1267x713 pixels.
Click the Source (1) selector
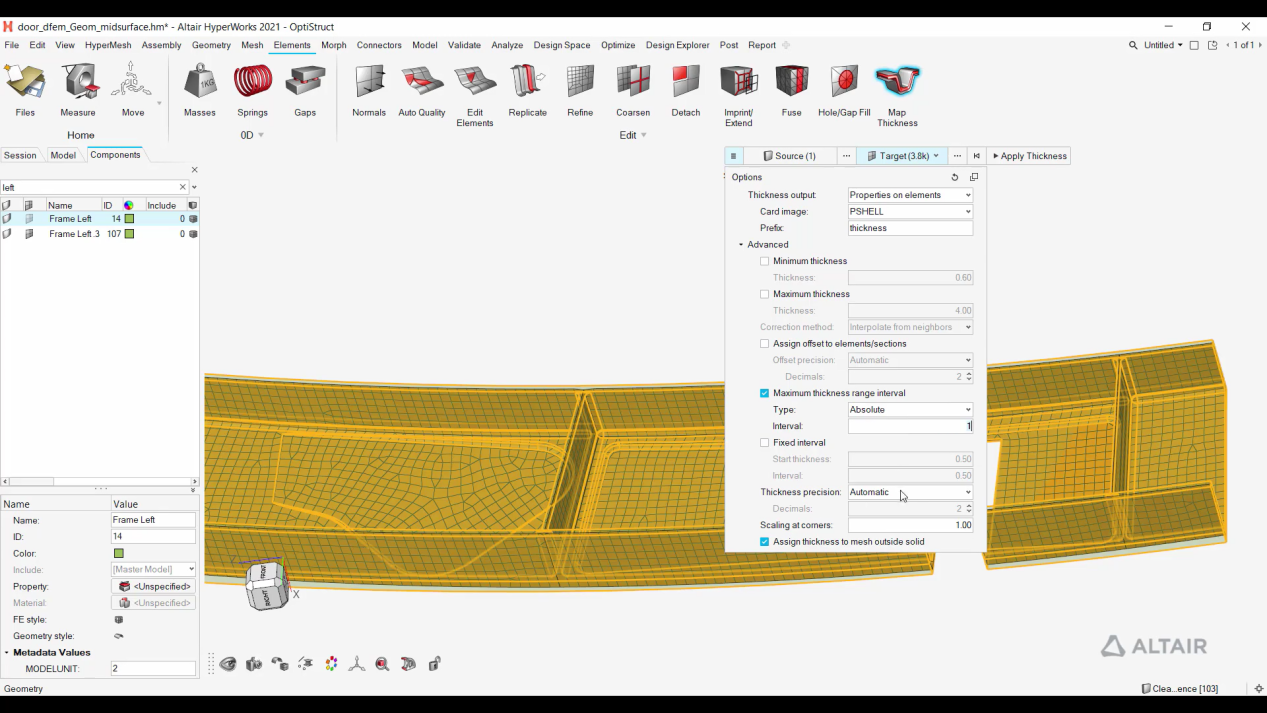tap(790, 156)
